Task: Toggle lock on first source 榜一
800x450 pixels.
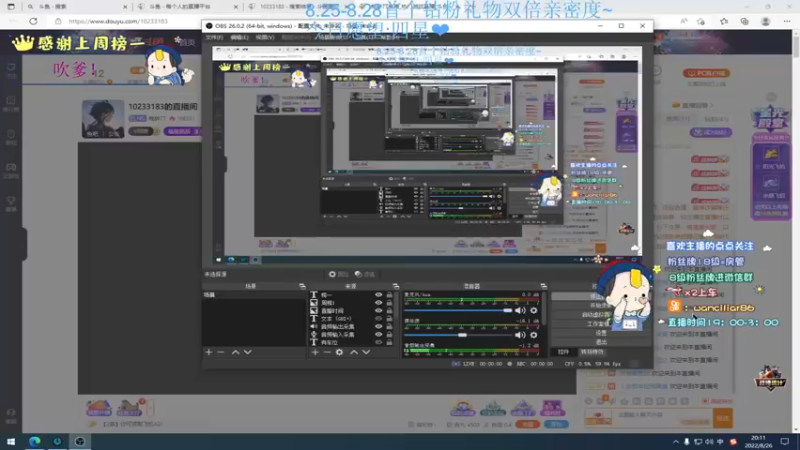Action: (x=389, y=295)
